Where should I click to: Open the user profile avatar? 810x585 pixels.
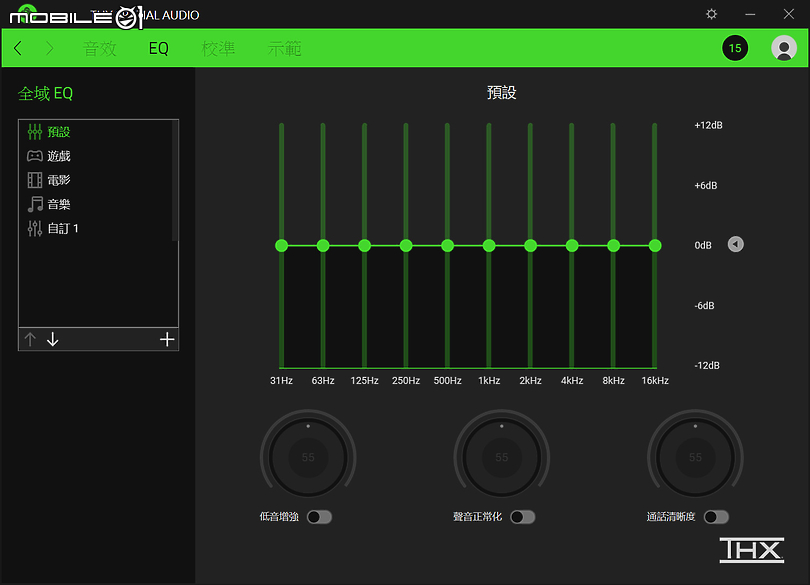(x=784, y=48)
